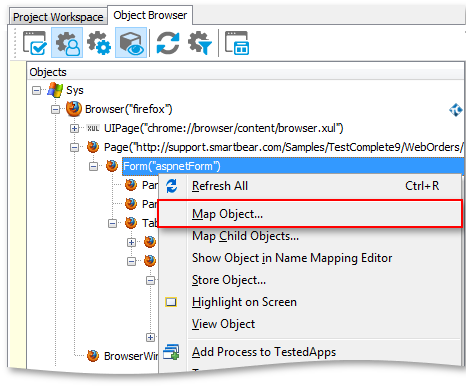Click the Windows flag icon beside Sys
466x388 pixels.
[55, 90]
